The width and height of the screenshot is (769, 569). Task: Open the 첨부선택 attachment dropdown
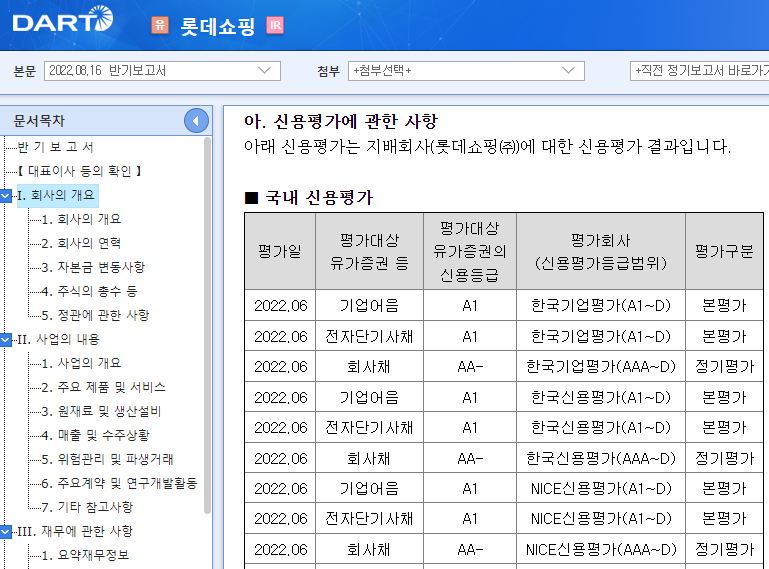tap(466, 71)
